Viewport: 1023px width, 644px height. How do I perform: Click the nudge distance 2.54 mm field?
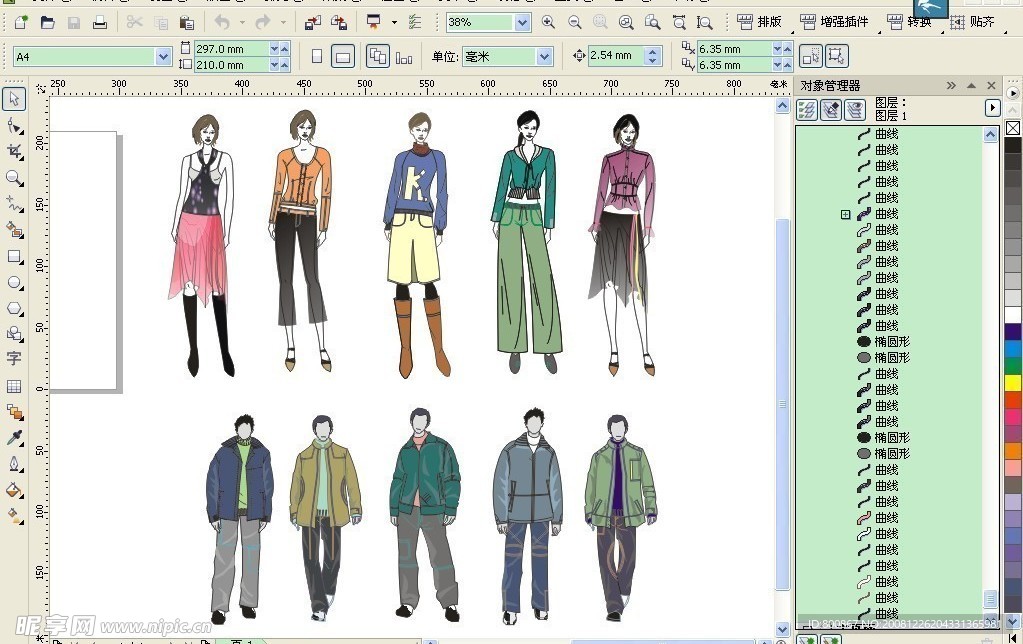coord(617,56)
